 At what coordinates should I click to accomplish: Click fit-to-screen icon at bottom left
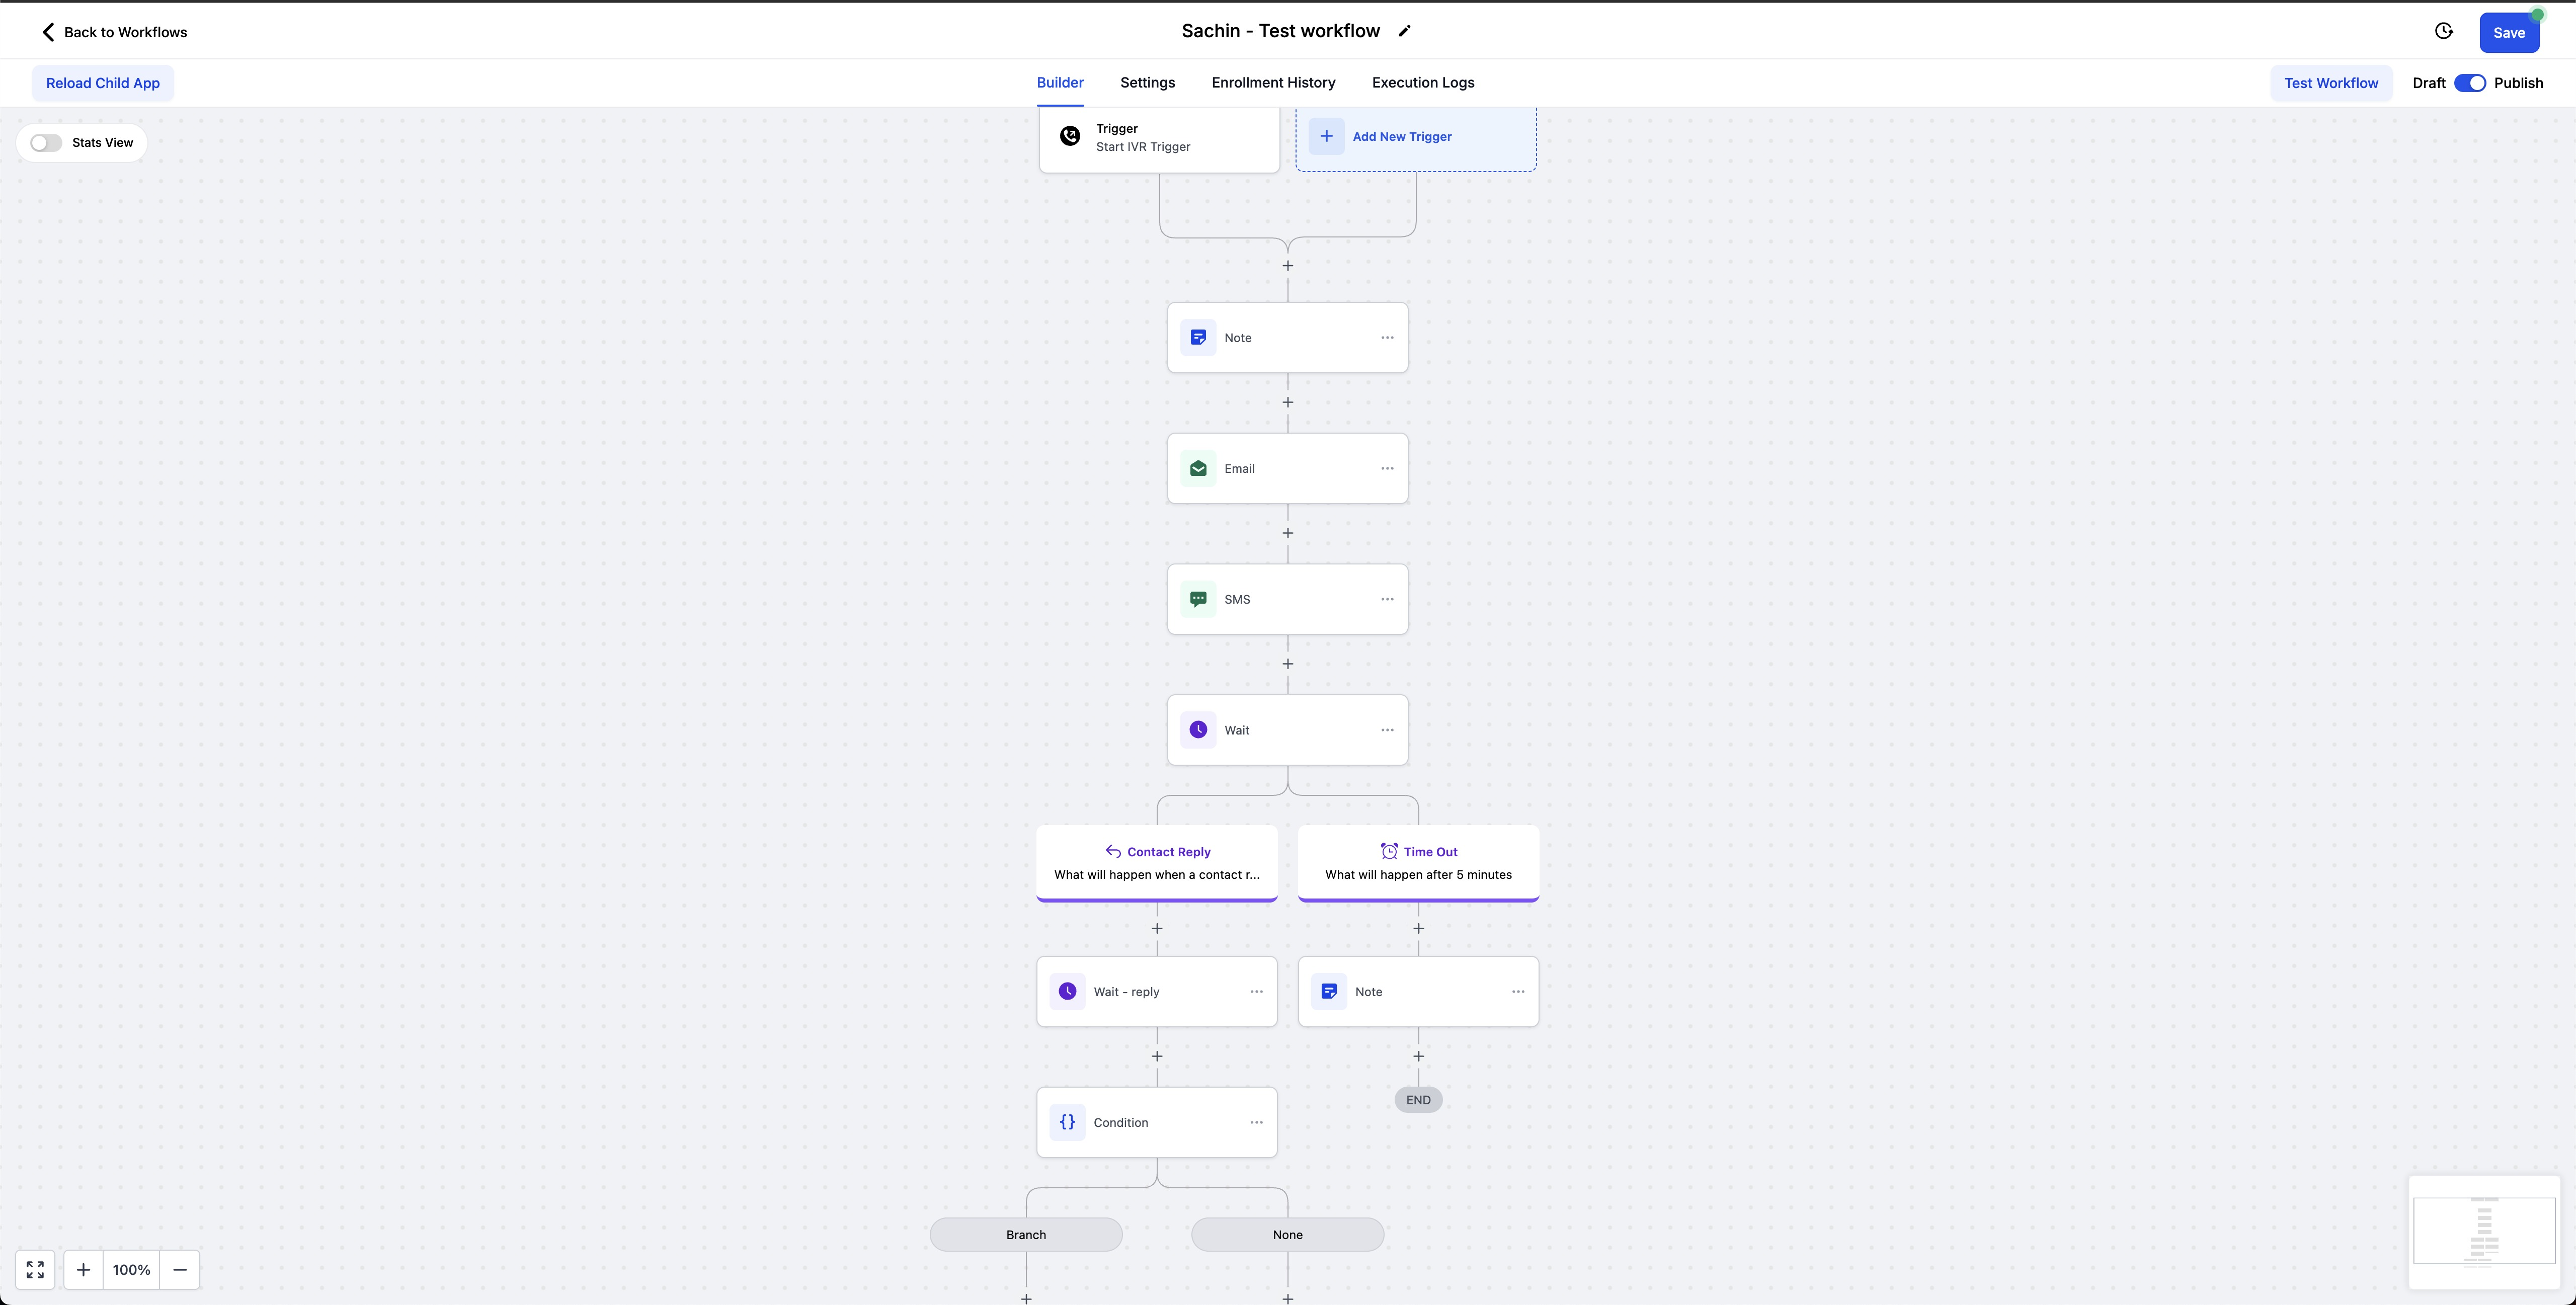pos(35,1269)
